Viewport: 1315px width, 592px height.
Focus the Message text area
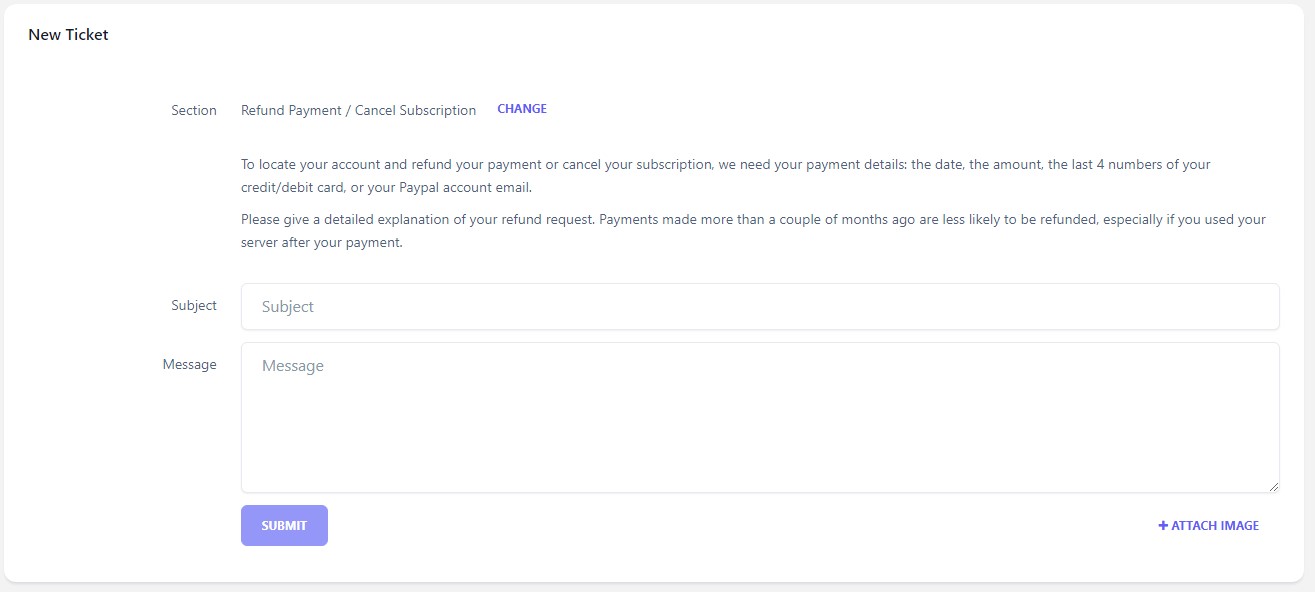760,418
